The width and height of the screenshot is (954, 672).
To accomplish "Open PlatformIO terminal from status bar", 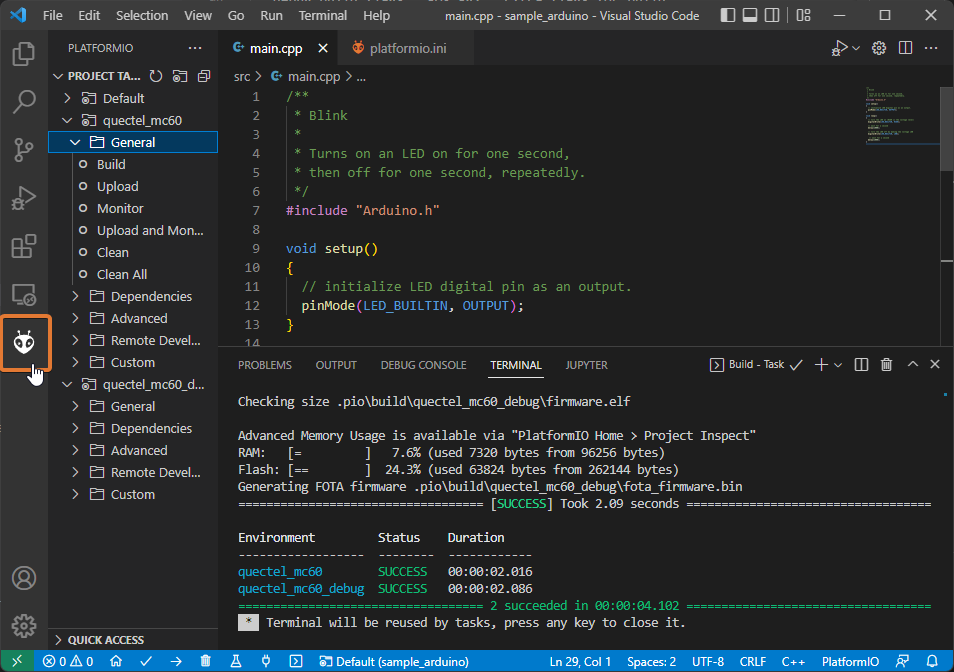I will coord(296,661).
